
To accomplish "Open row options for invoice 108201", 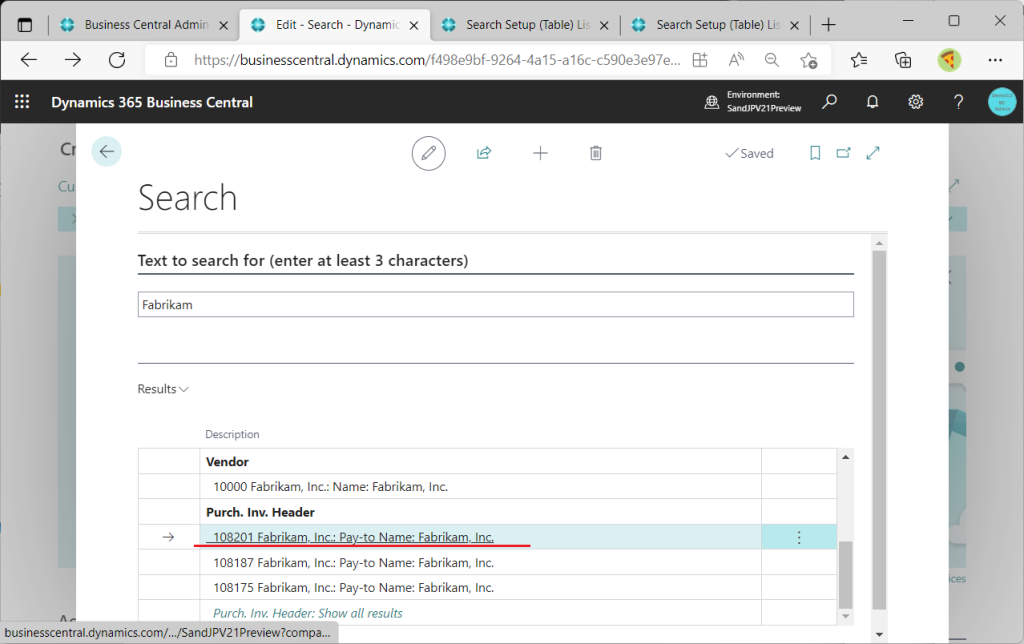I will point(799,538).
